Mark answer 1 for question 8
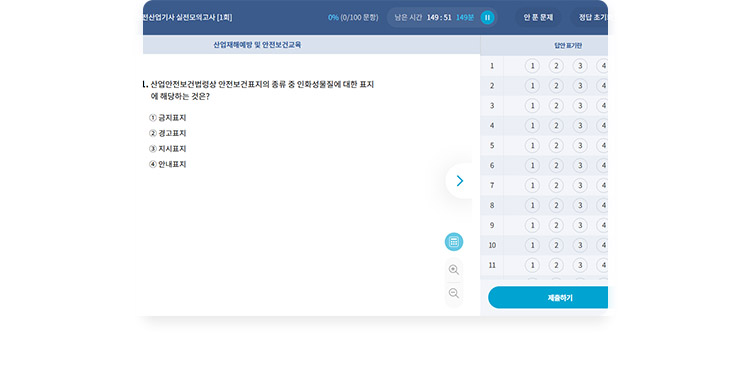 [x=532, y=205]
